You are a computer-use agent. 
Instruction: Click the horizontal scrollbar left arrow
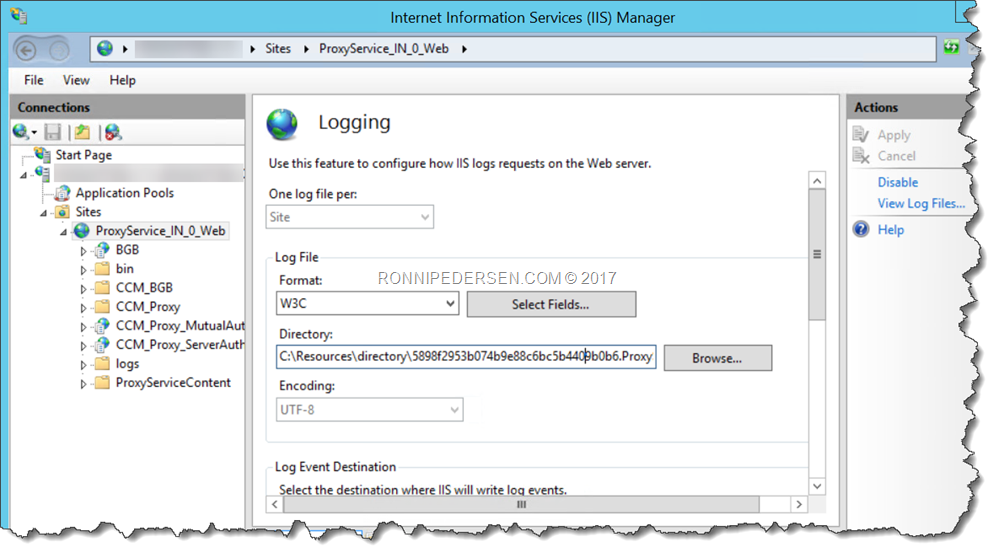(x=275, y=504)
